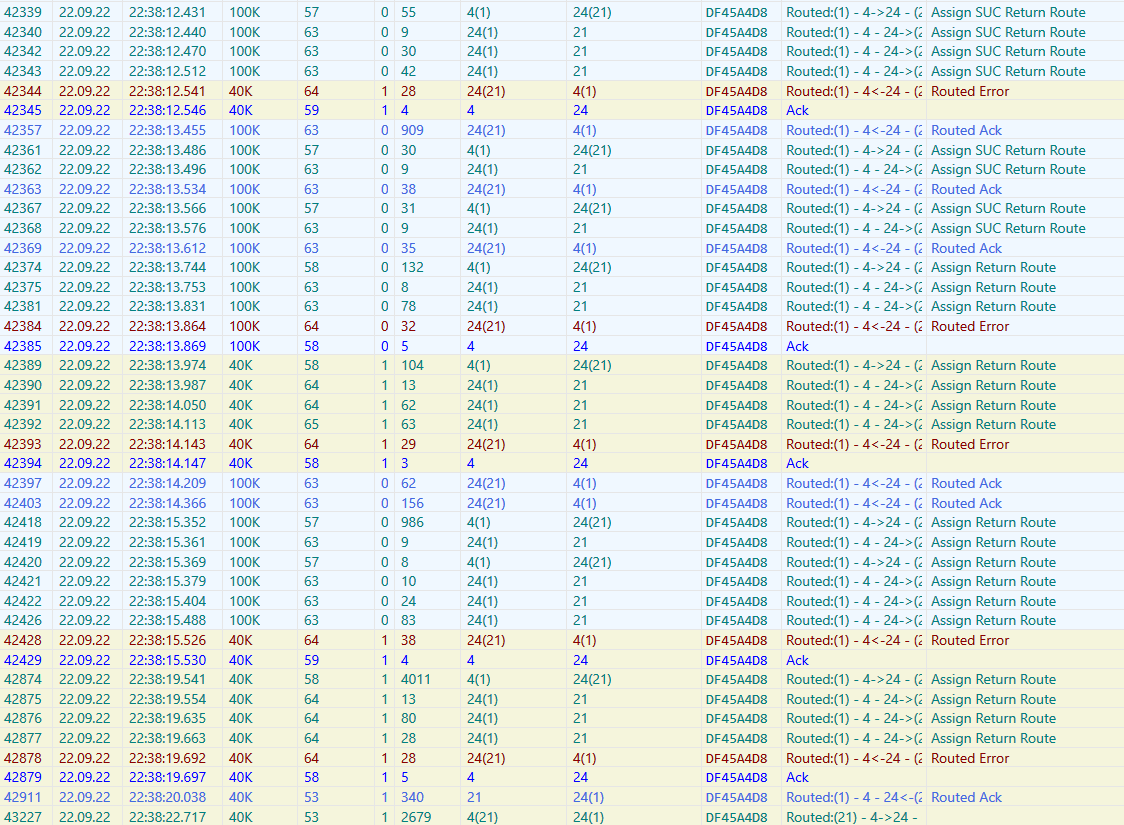Select row number 42368

coord(23,228)
